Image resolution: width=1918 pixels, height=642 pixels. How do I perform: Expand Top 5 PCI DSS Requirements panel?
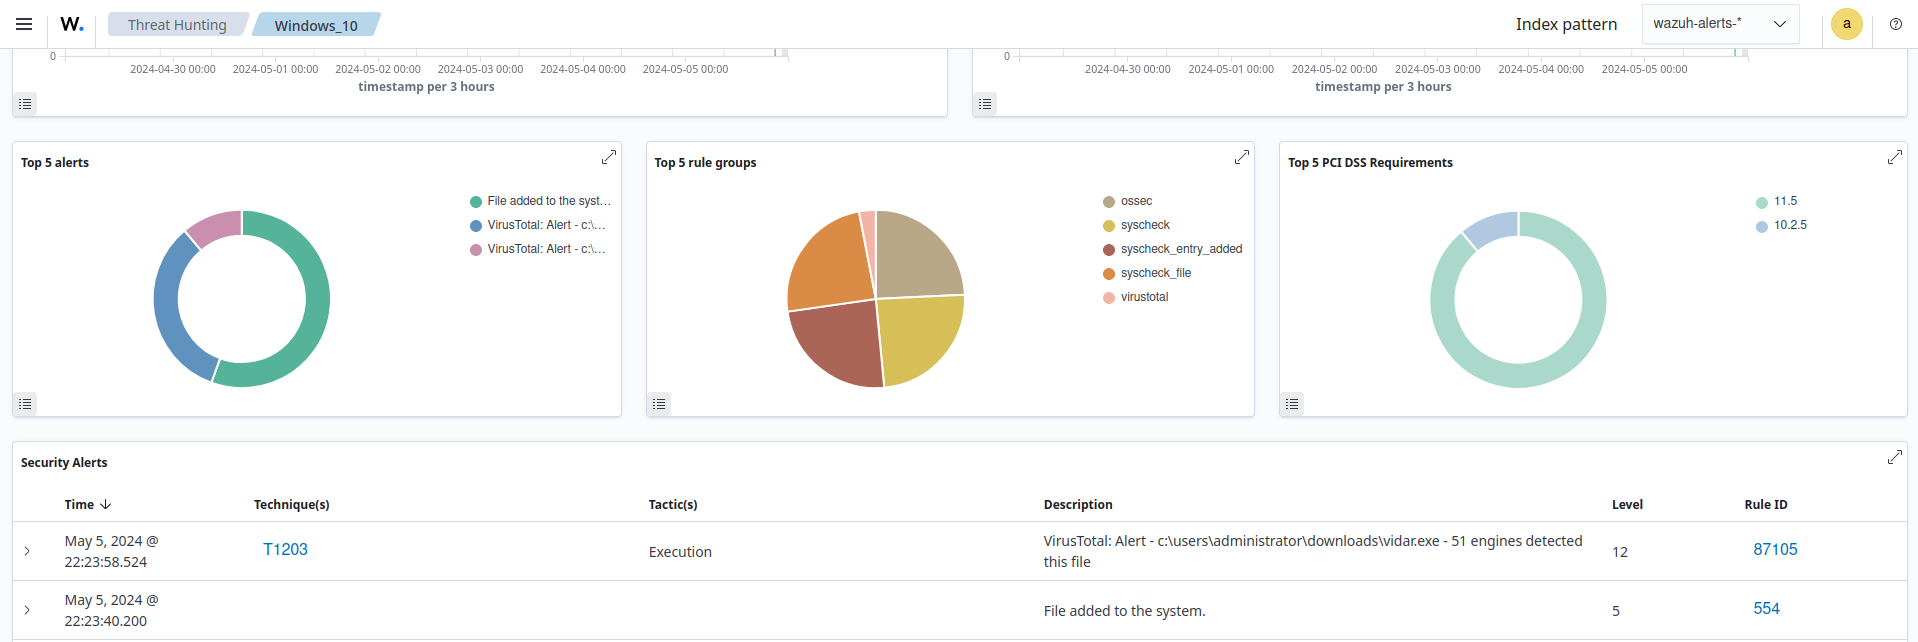tap(1894, 158)
